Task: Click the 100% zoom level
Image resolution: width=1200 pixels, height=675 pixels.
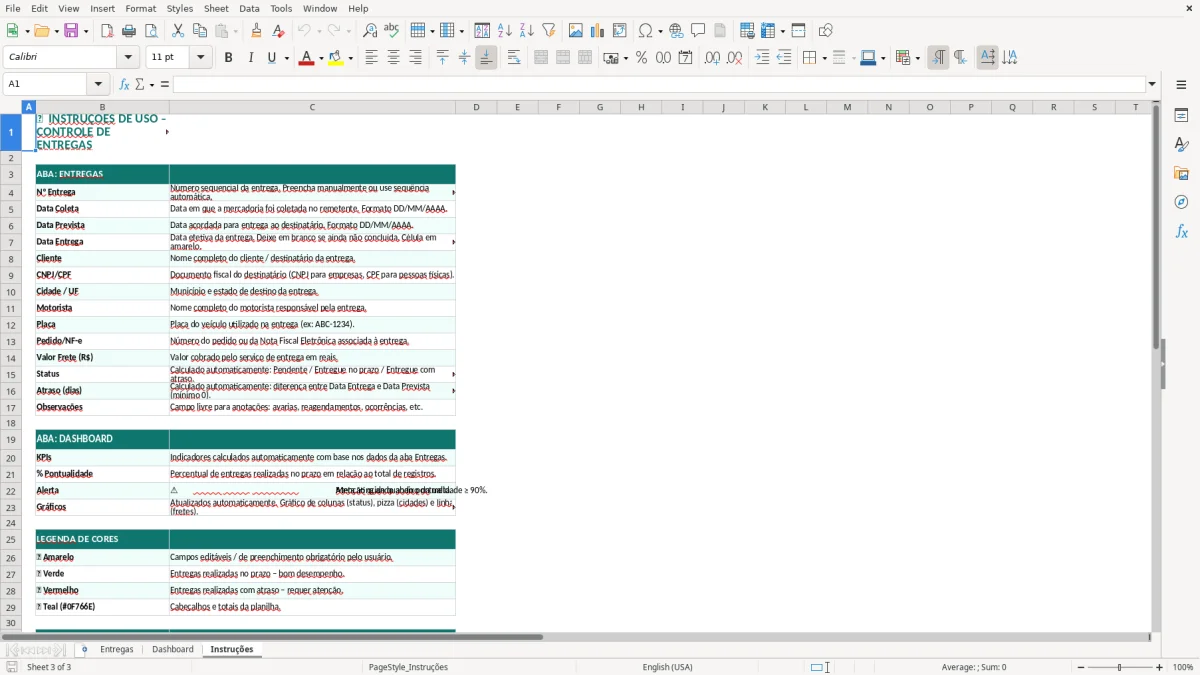Action: [x=1183, y=667]
